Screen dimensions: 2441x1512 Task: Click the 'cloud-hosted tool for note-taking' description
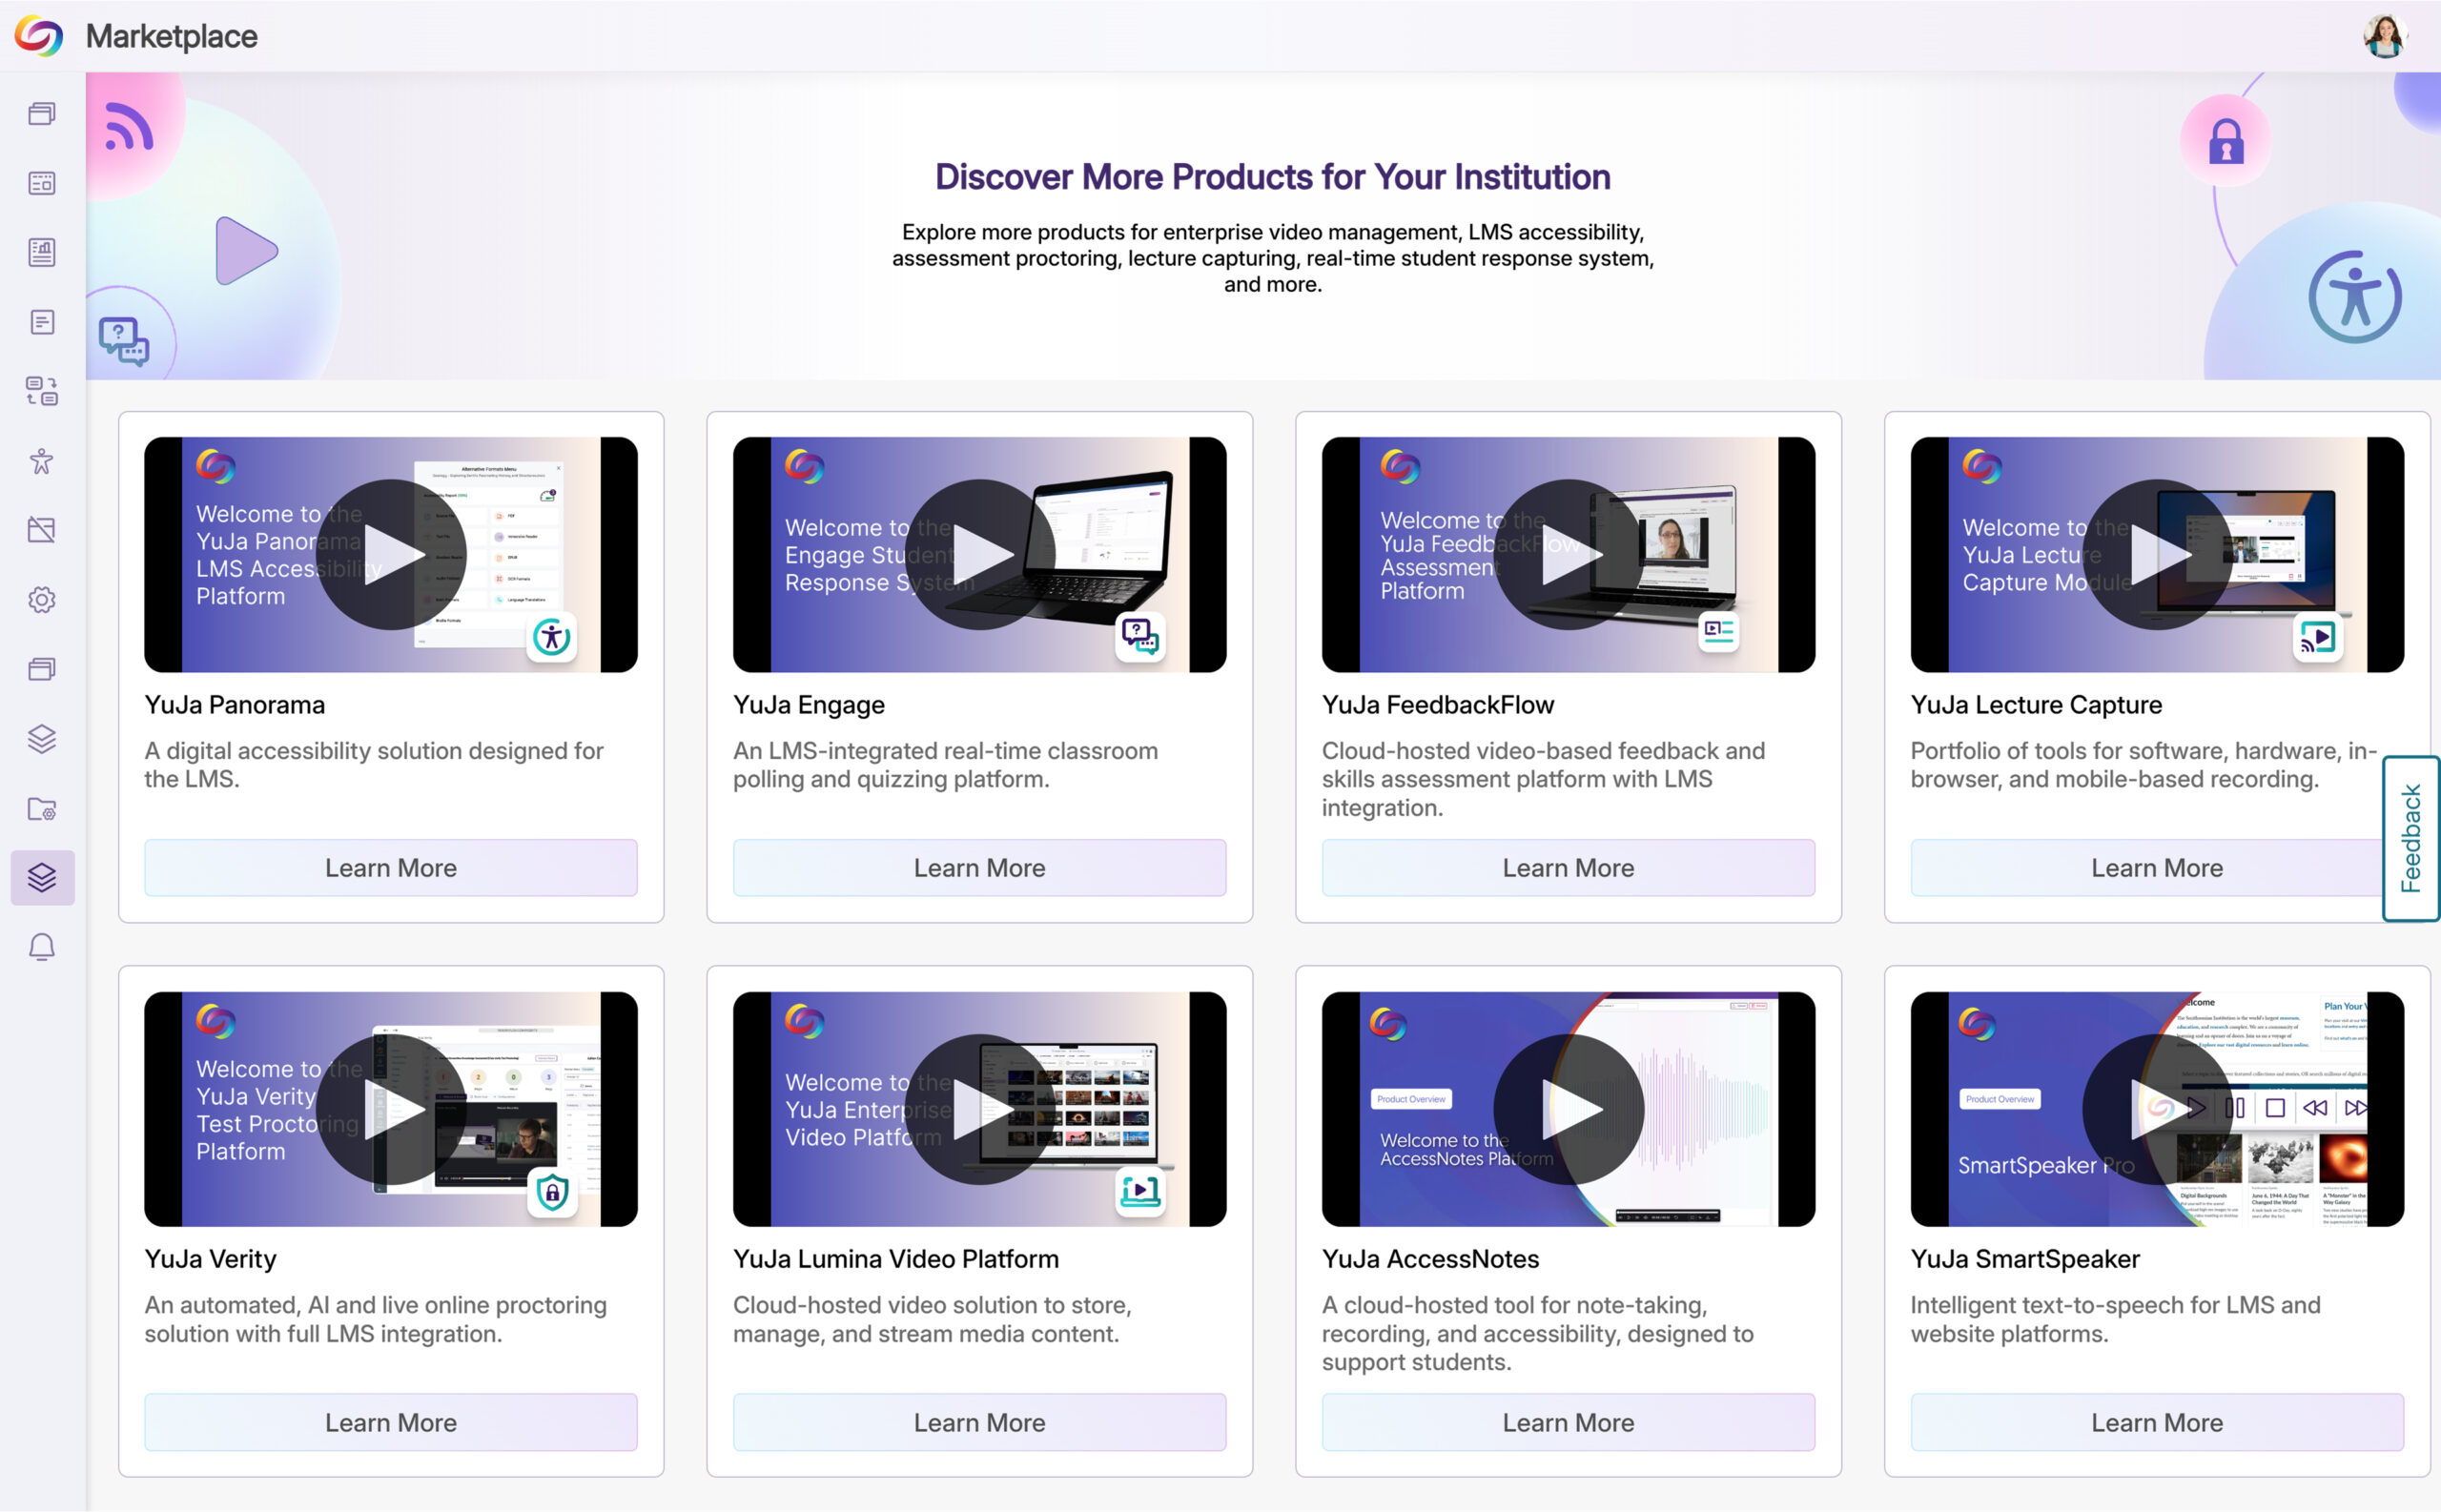[x=1538, y=1333]
